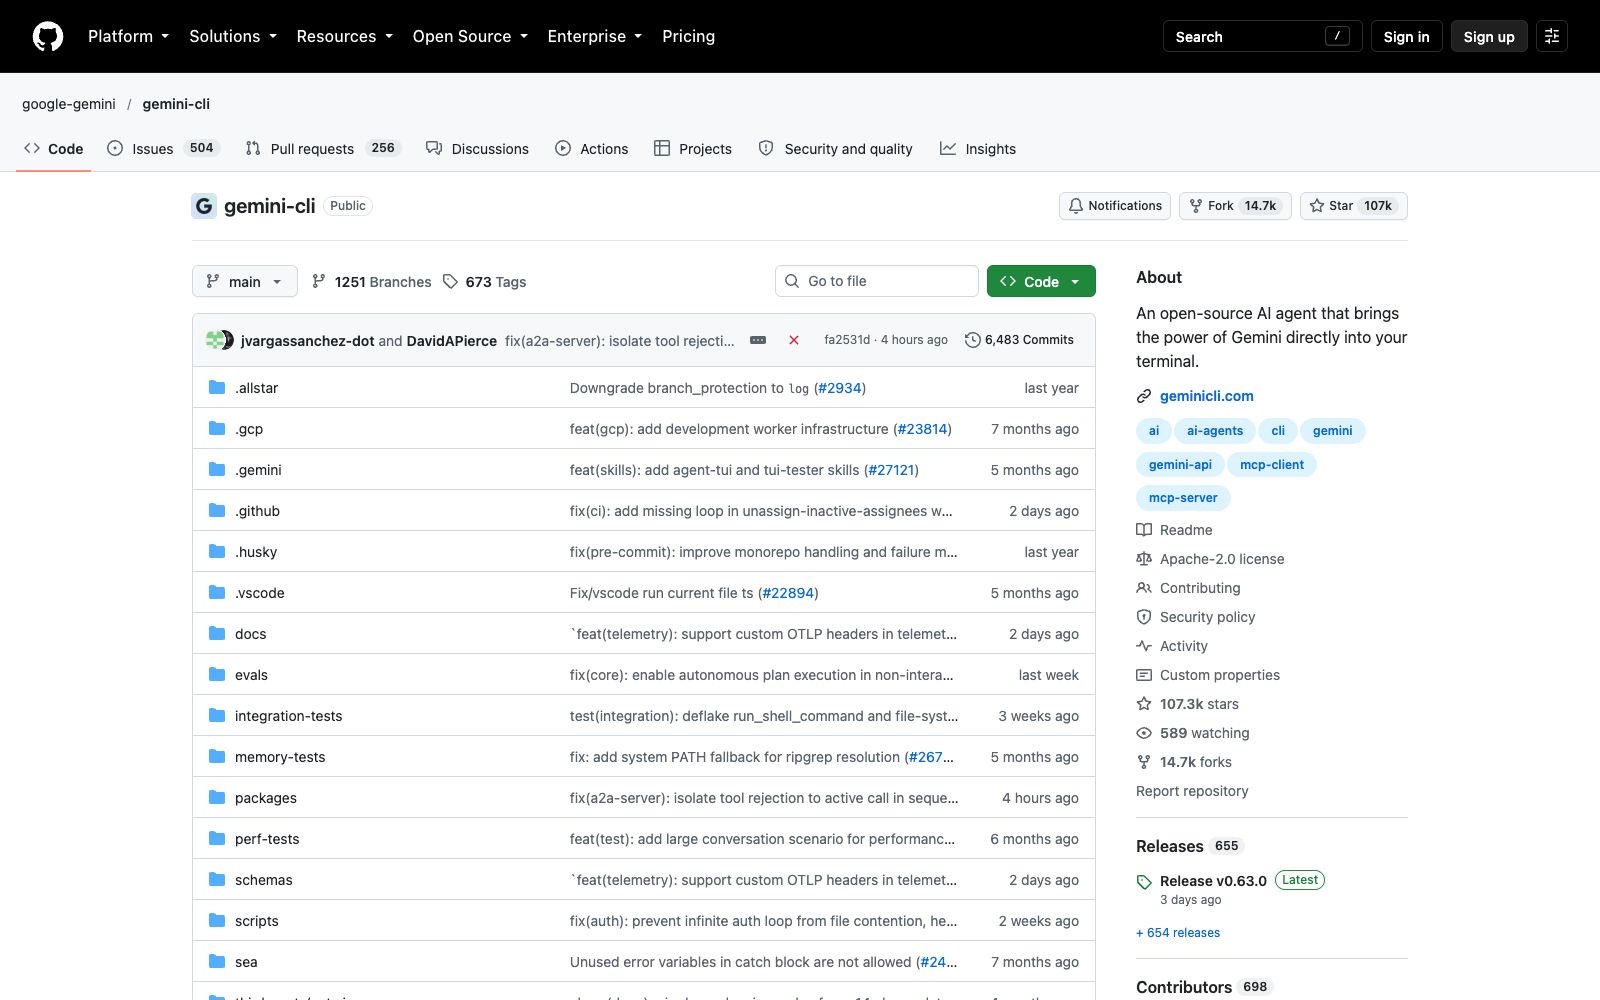Expand the Enterprise navigation menu
The width and height of the screenshot is (1600, 1000).
coord(595,36)
